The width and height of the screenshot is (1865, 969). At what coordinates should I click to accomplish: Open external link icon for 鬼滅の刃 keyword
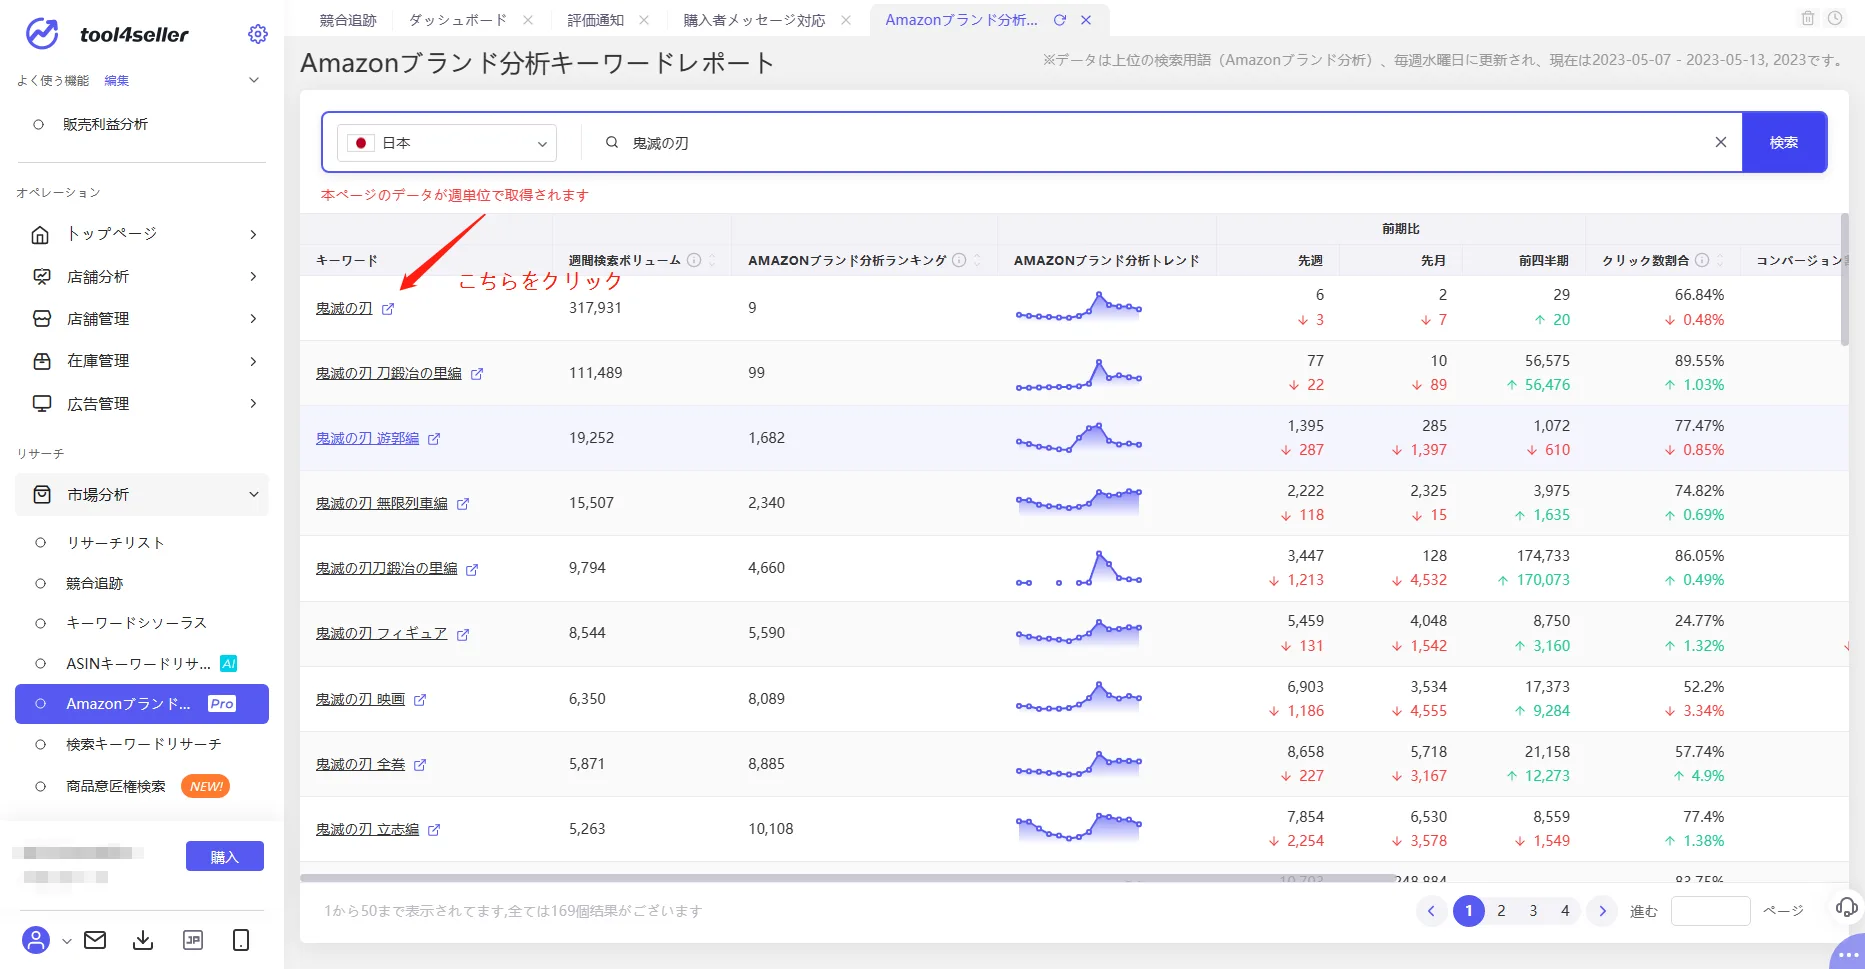(388, 309)
